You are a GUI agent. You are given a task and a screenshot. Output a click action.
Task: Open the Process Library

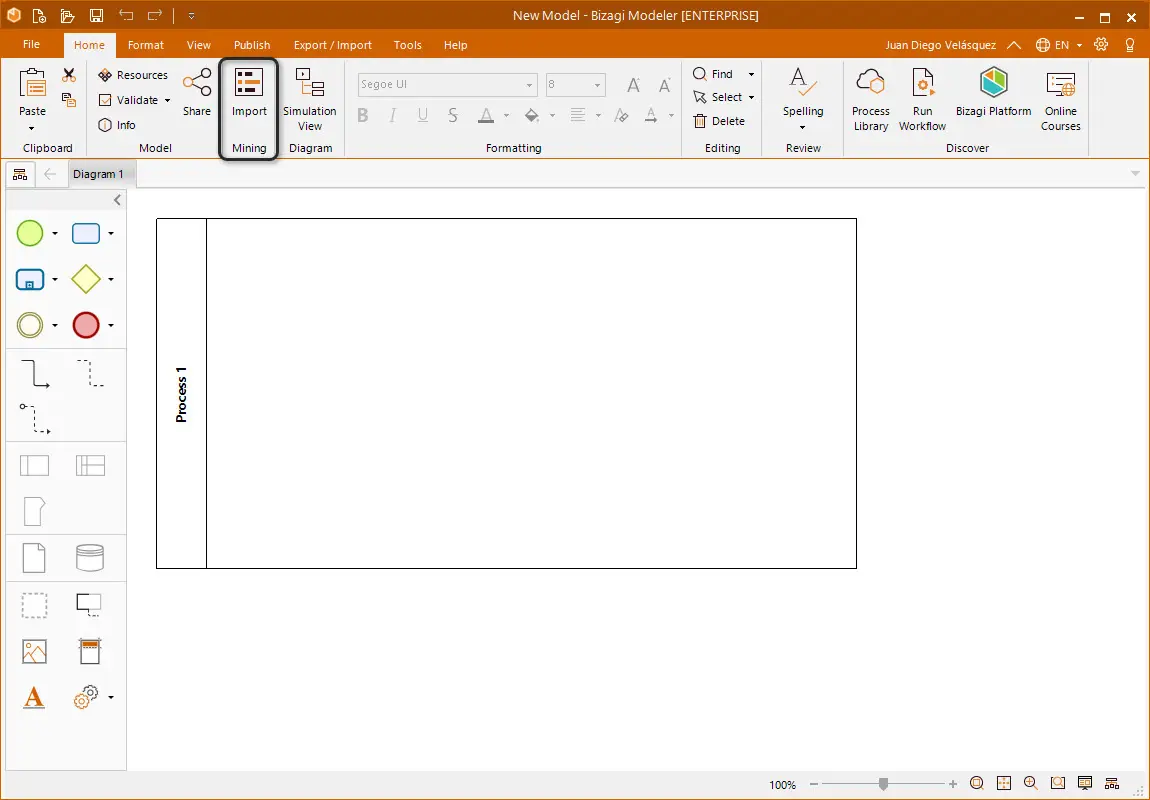[871, 100]
